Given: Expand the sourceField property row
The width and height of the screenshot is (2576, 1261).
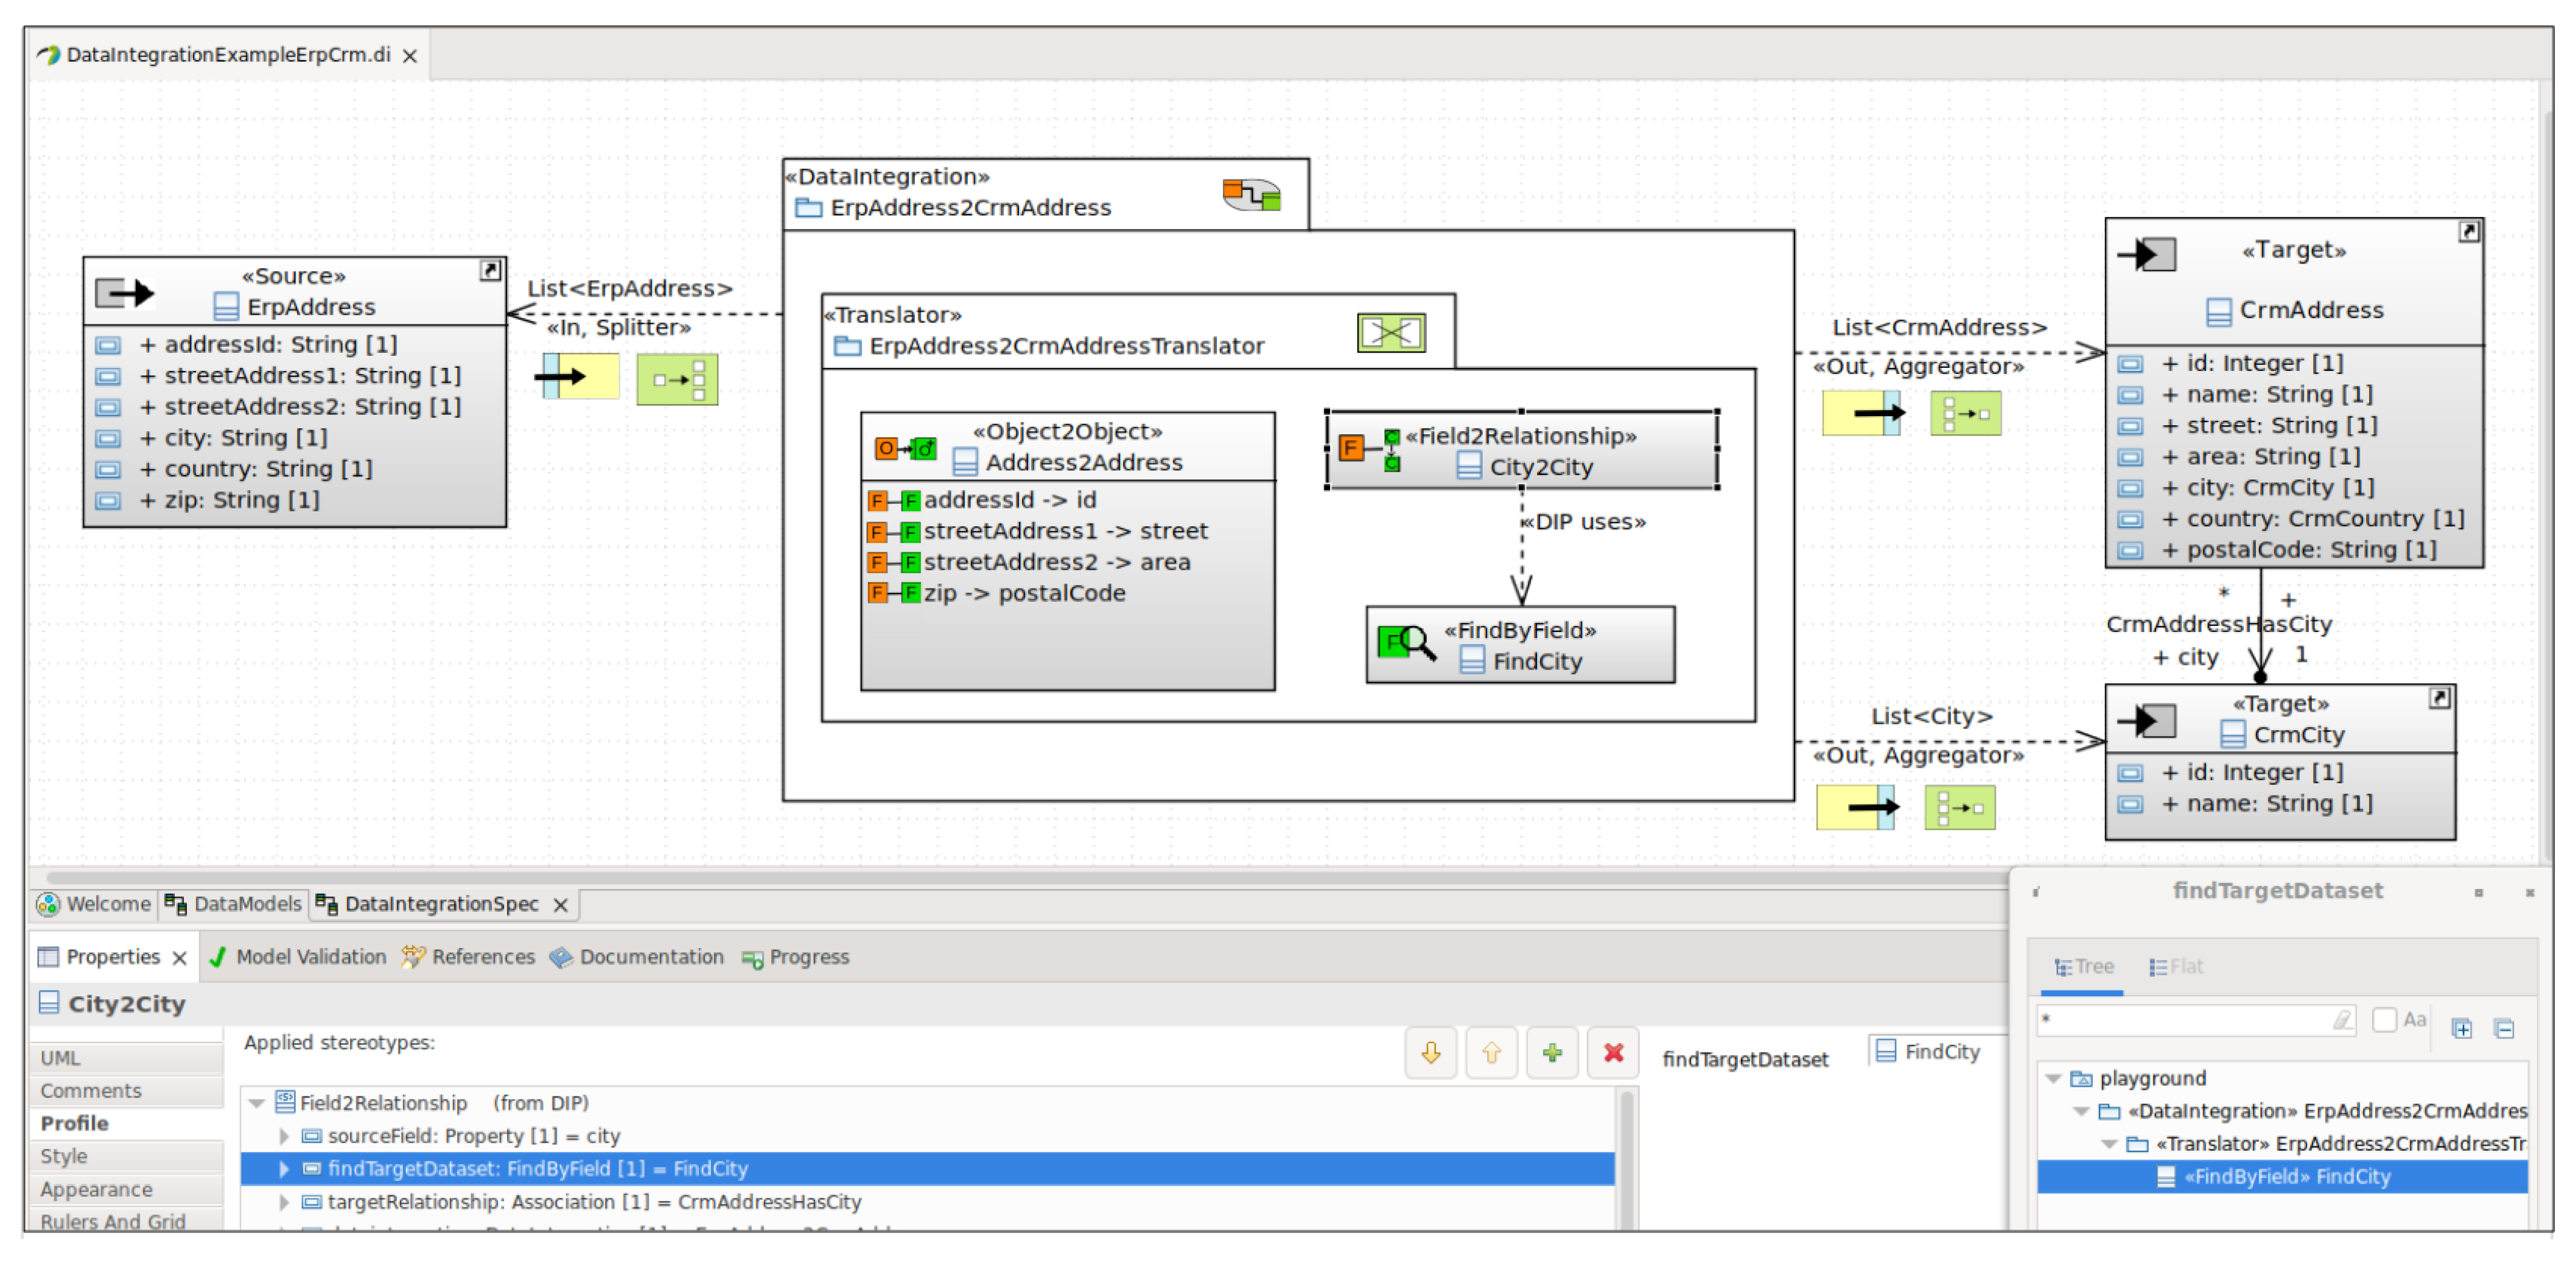Looking at the screenshot, I should 284,1136.
